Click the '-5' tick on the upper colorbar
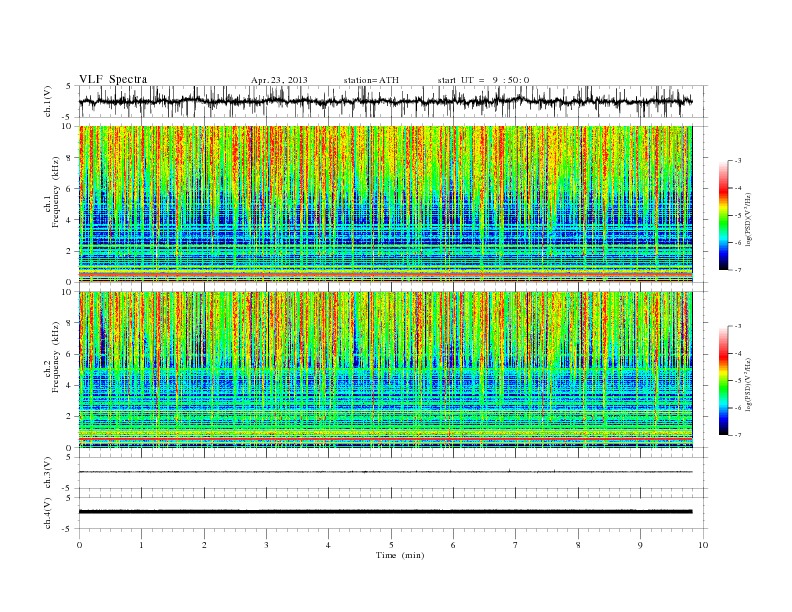The image size is (792, 612). point(738,216)
